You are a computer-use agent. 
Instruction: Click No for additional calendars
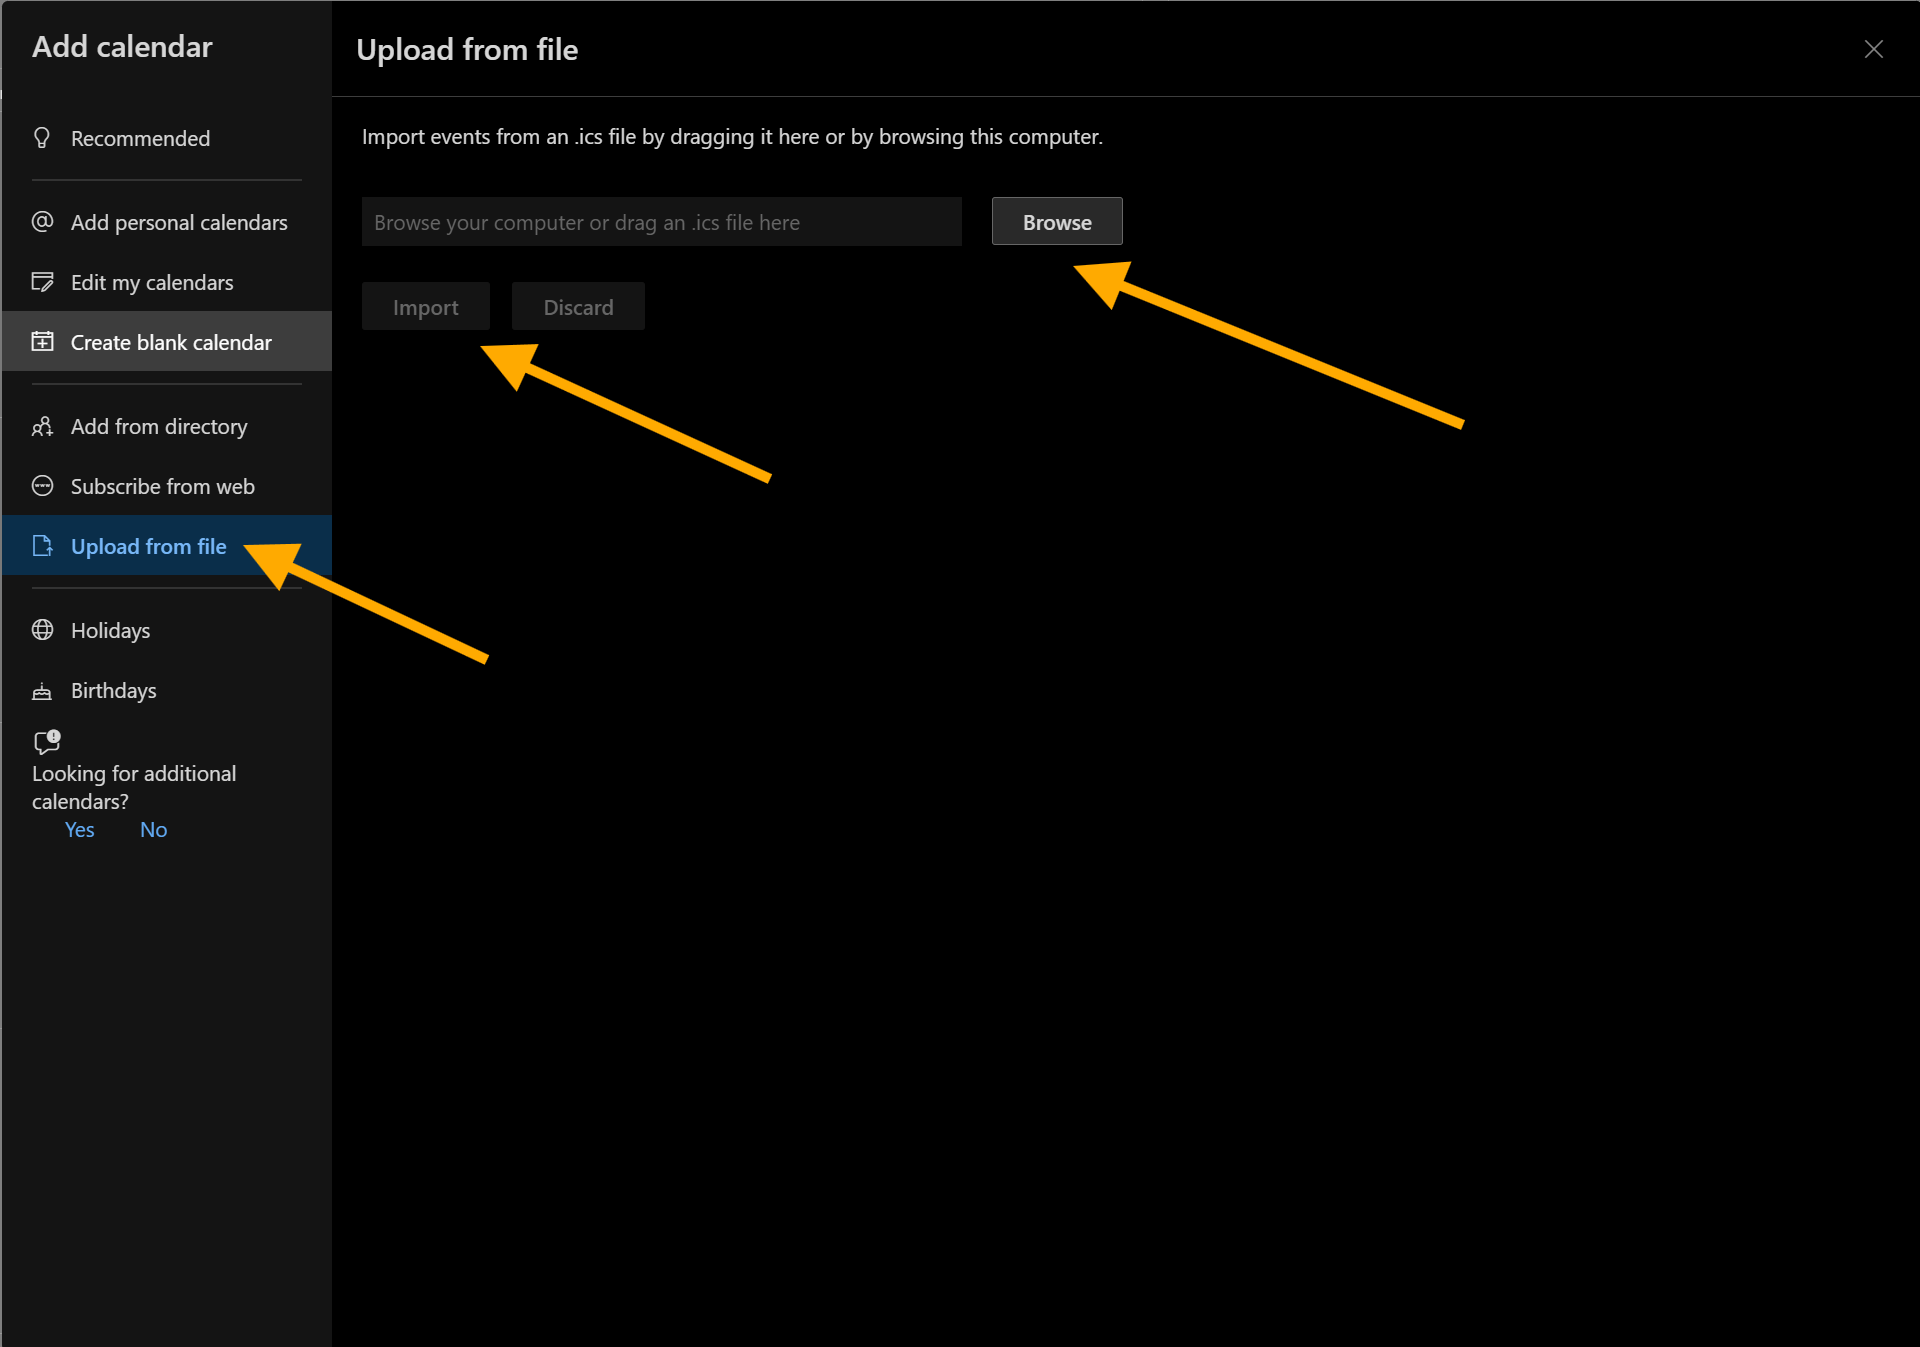pos(153,829)
